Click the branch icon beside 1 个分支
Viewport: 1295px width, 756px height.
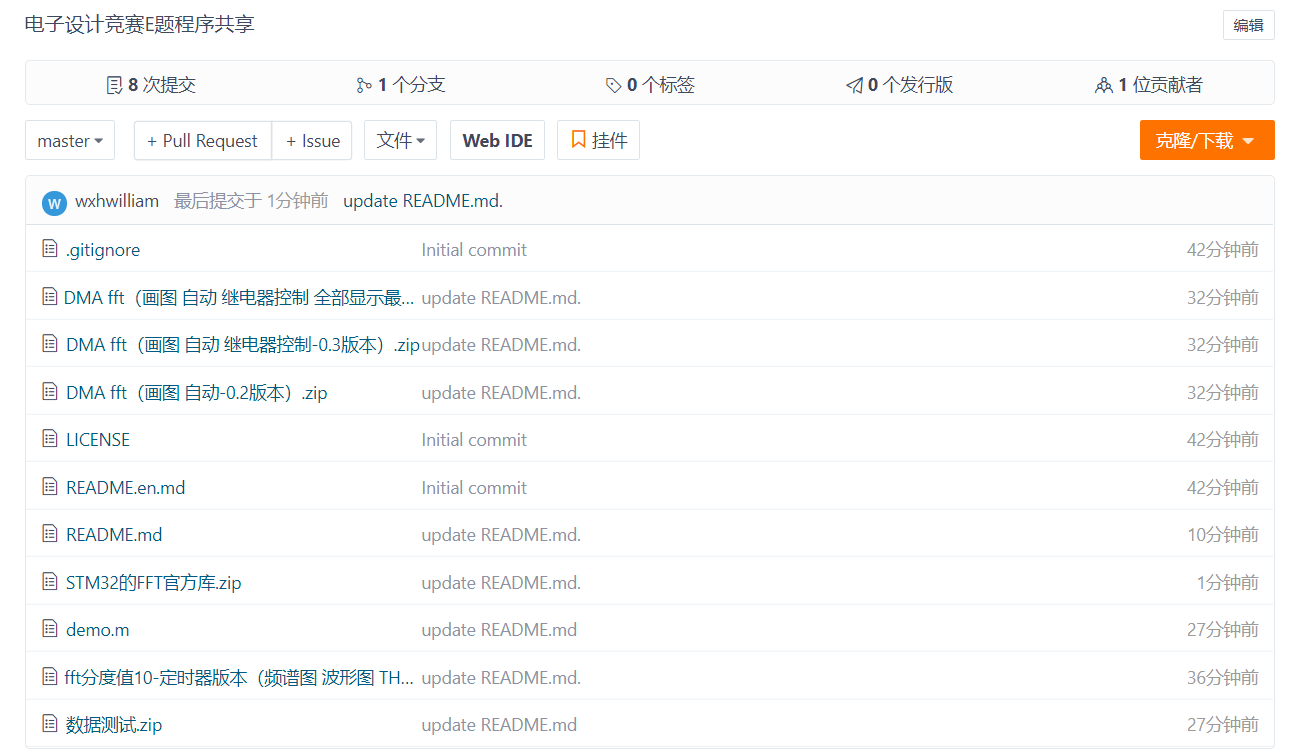(x=364, y=85)
